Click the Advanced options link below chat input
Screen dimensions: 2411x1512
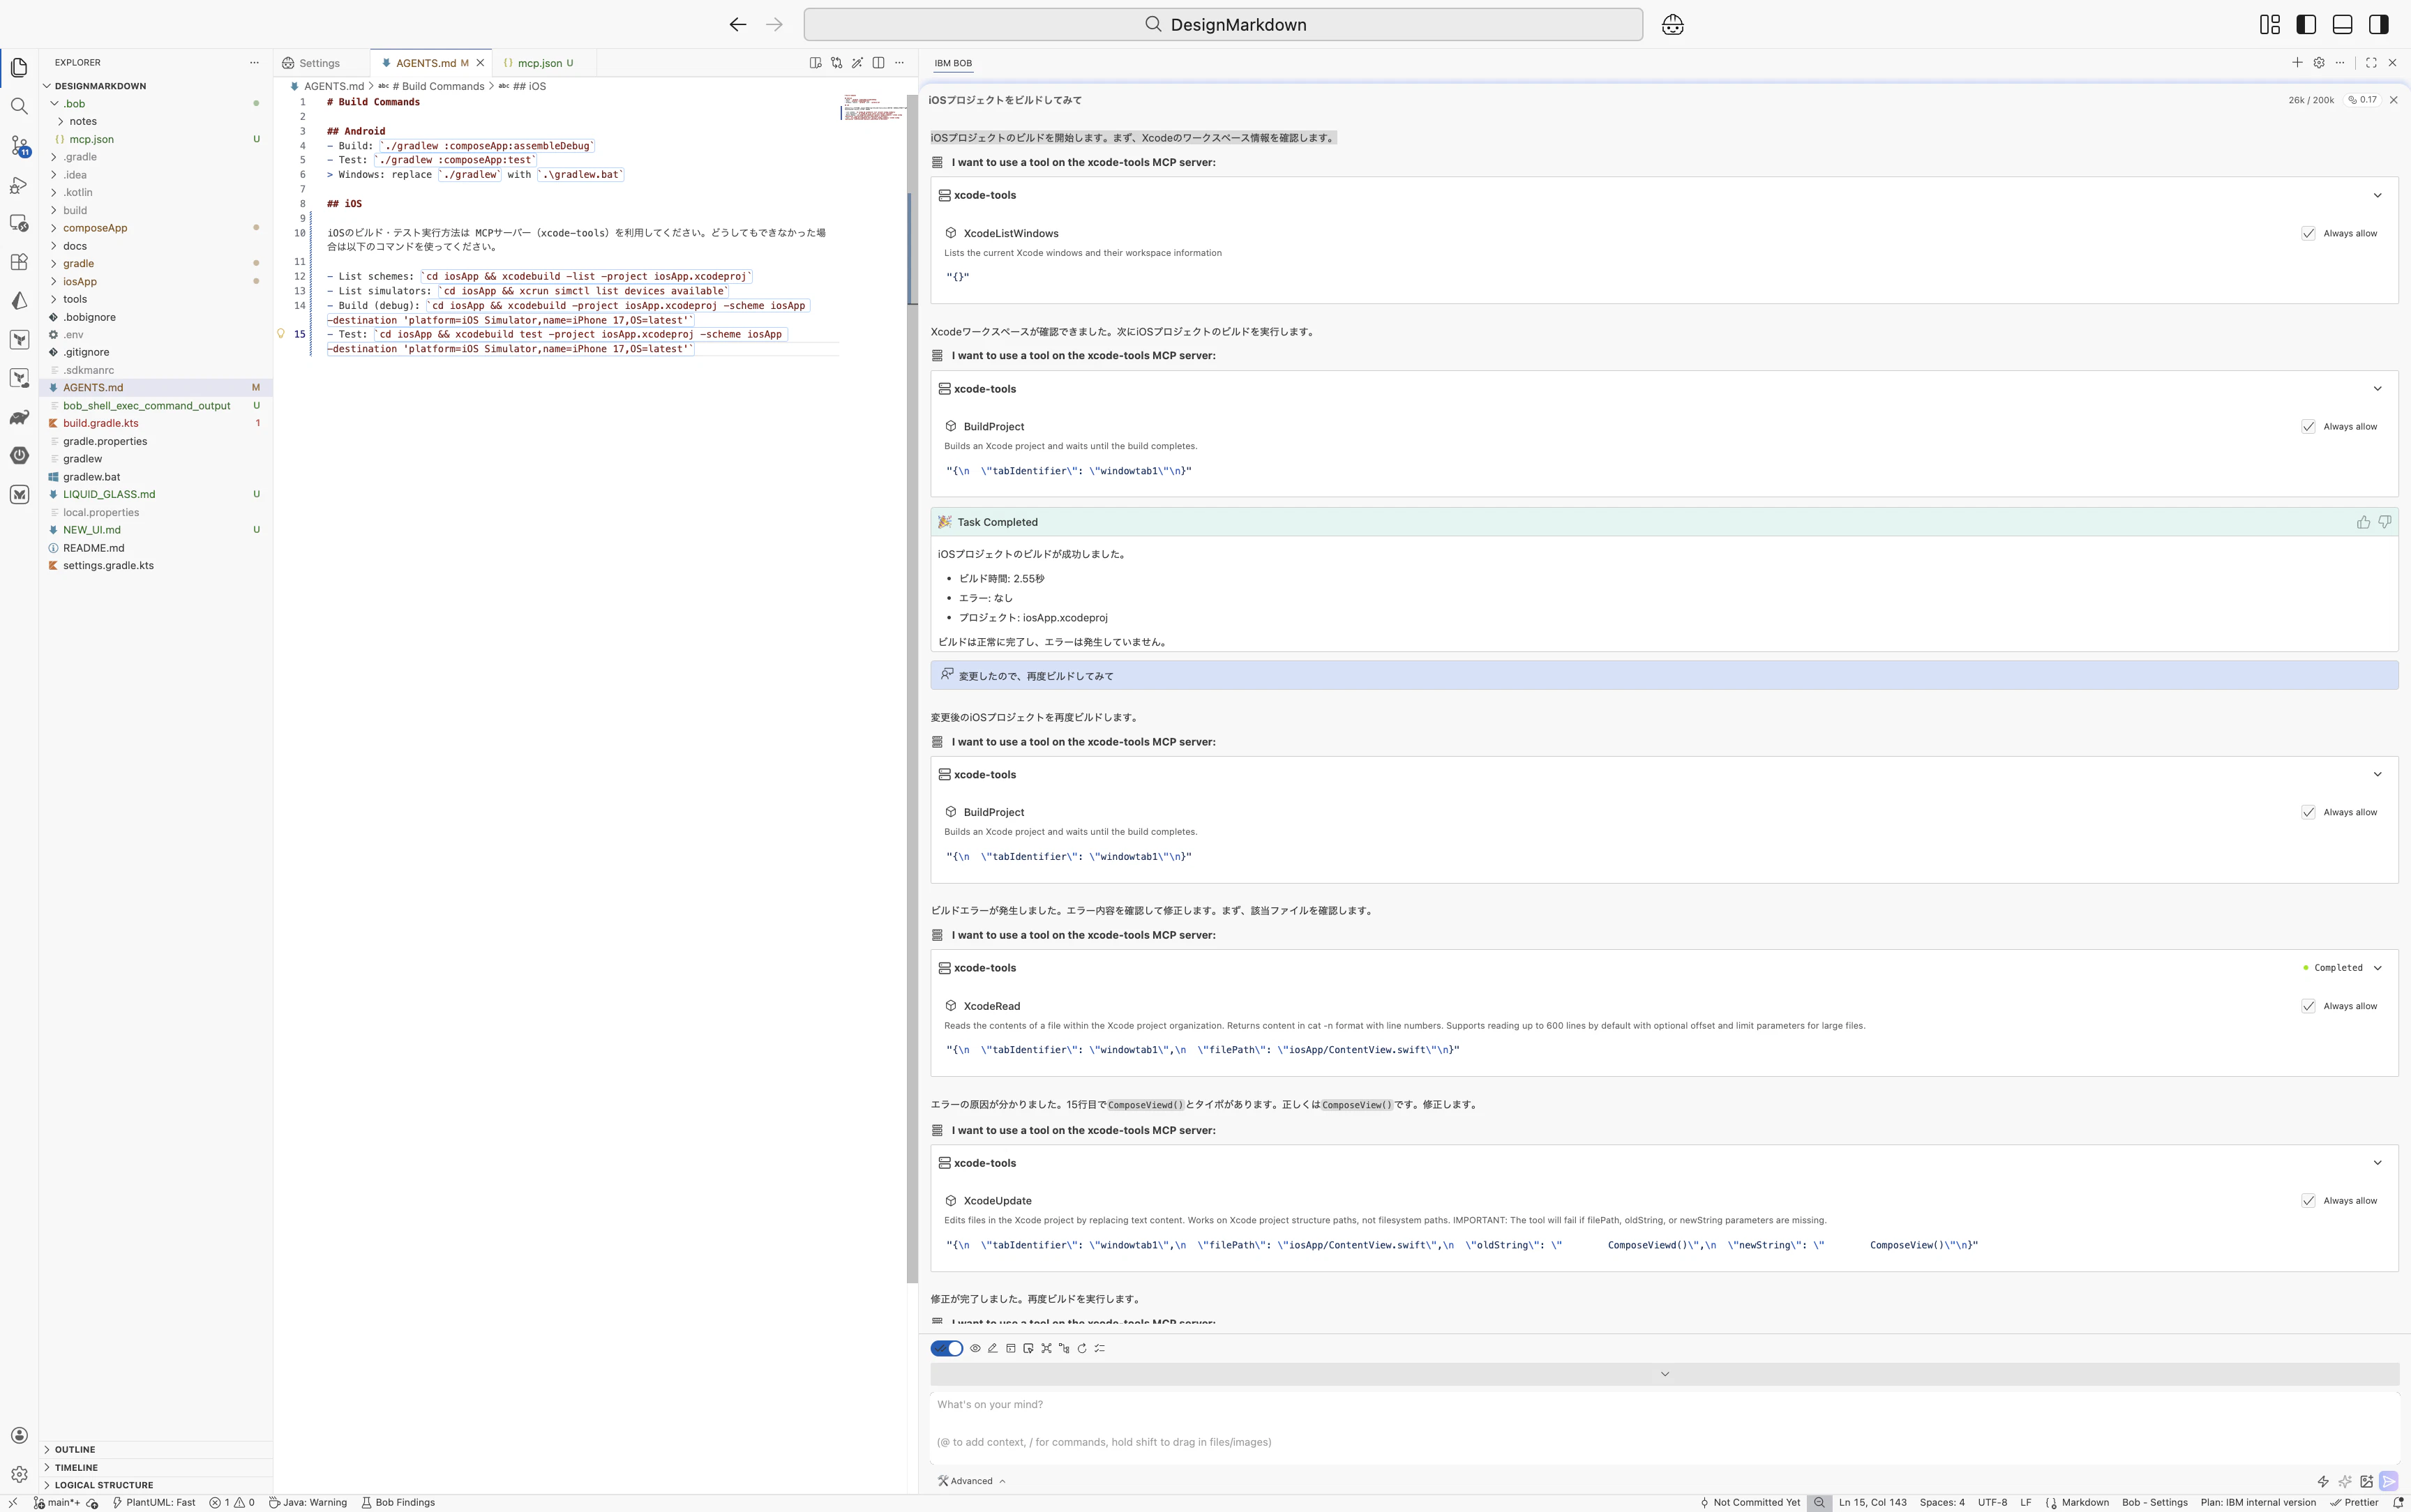967,1480
